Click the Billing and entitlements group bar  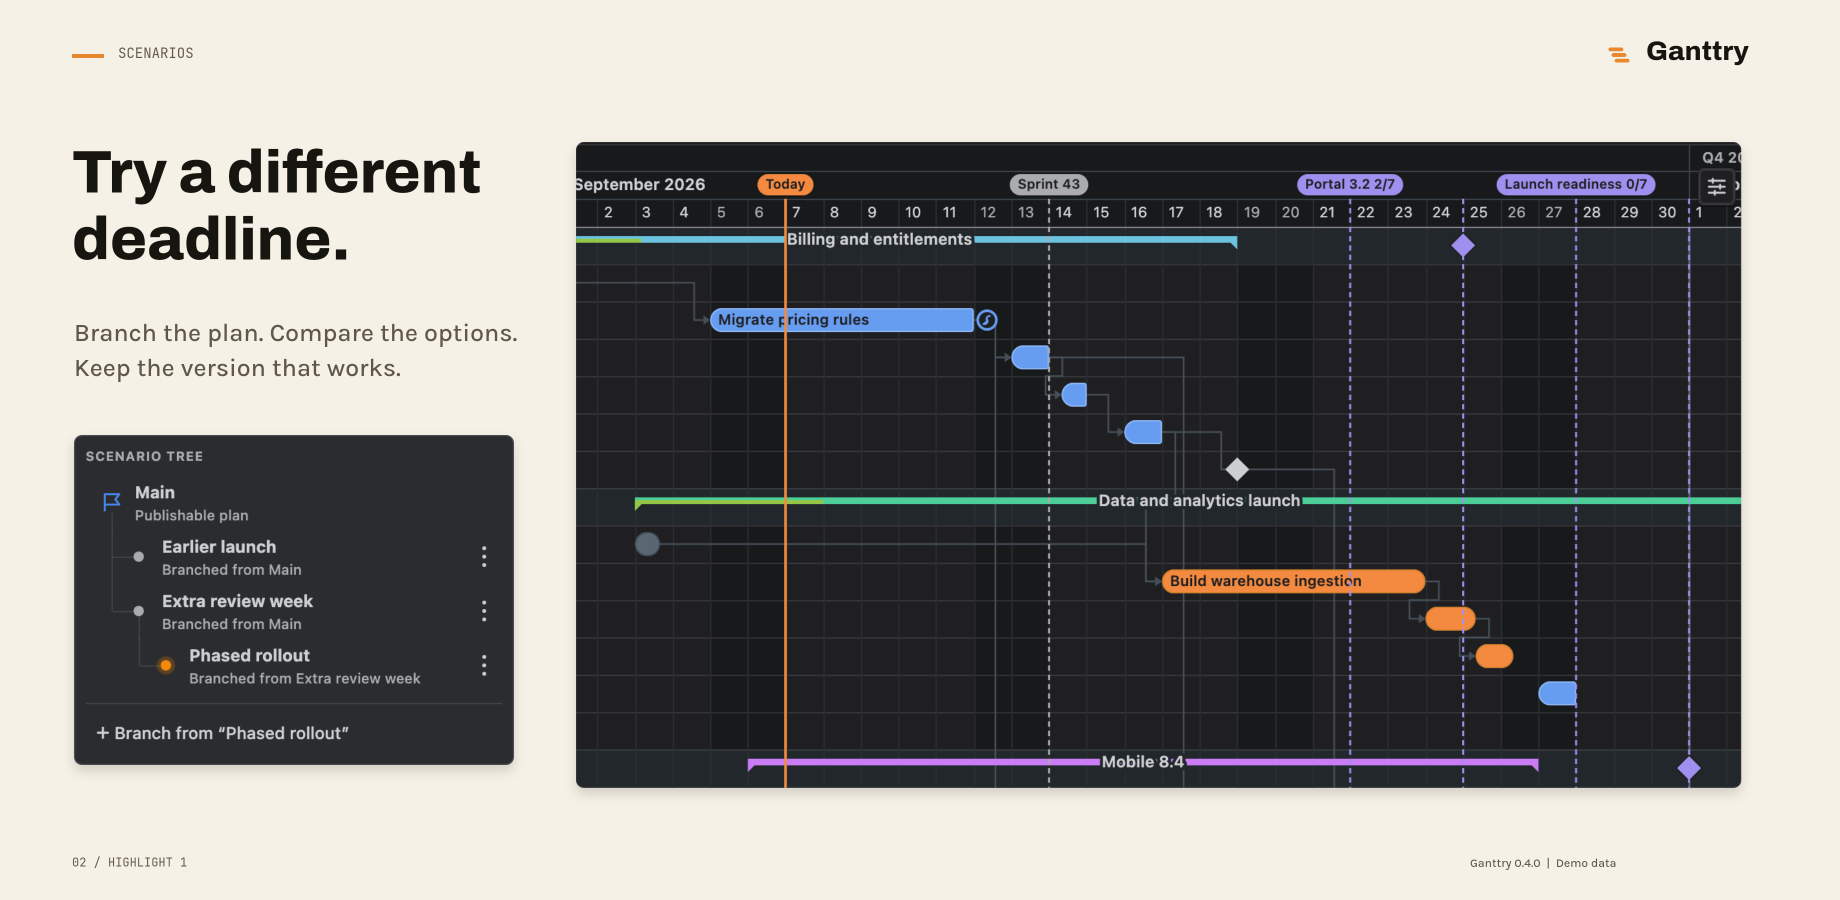click(906, 240)
